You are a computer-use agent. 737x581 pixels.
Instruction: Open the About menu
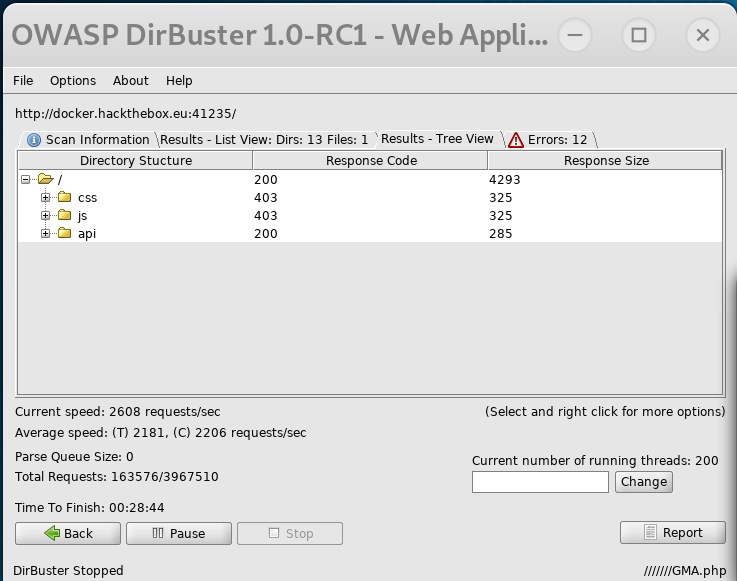pyautogui.click(x=131, y=81)
